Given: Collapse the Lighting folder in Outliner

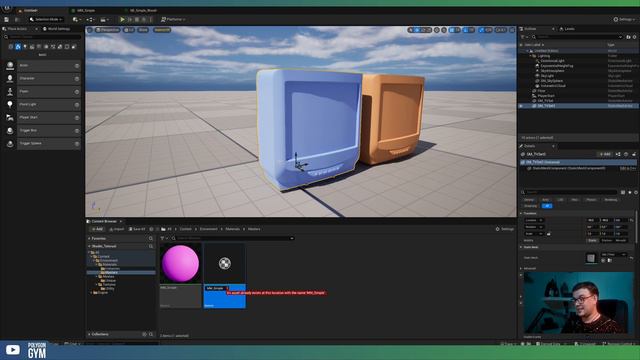Looking at the screenshot, I should (531, 56).
